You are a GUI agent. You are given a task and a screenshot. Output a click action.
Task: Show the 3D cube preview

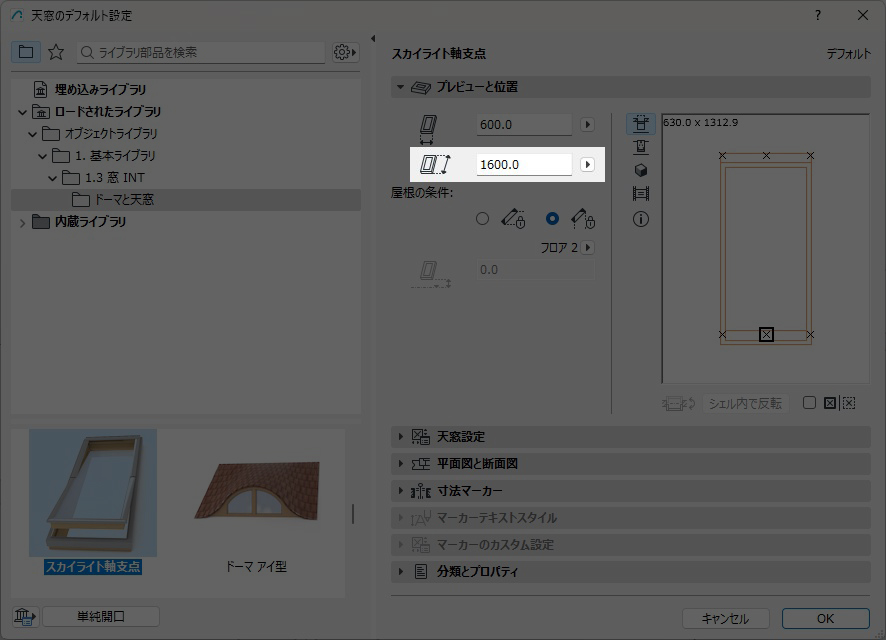pos(641,171)
